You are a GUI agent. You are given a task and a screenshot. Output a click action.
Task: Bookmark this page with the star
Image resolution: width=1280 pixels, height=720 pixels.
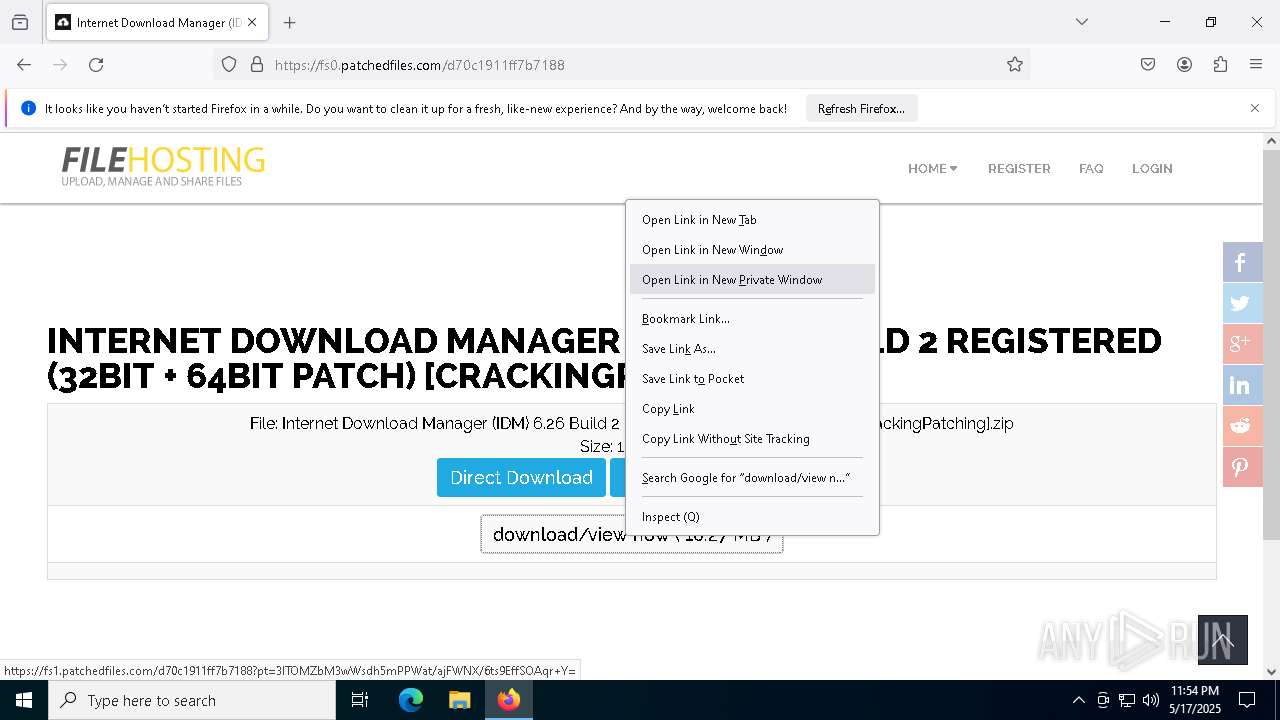[x=1015, y=65]
